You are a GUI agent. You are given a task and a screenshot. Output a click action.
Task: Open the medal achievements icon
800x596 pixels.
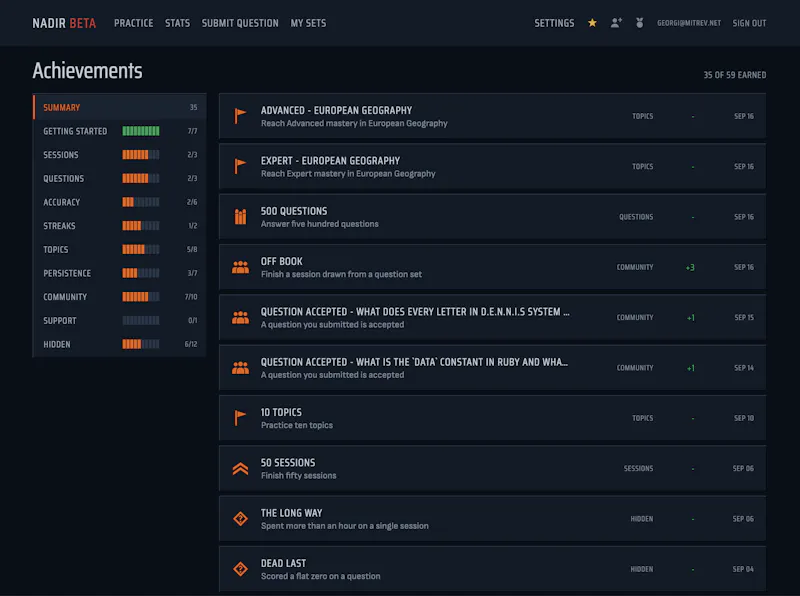pos(639,23)
